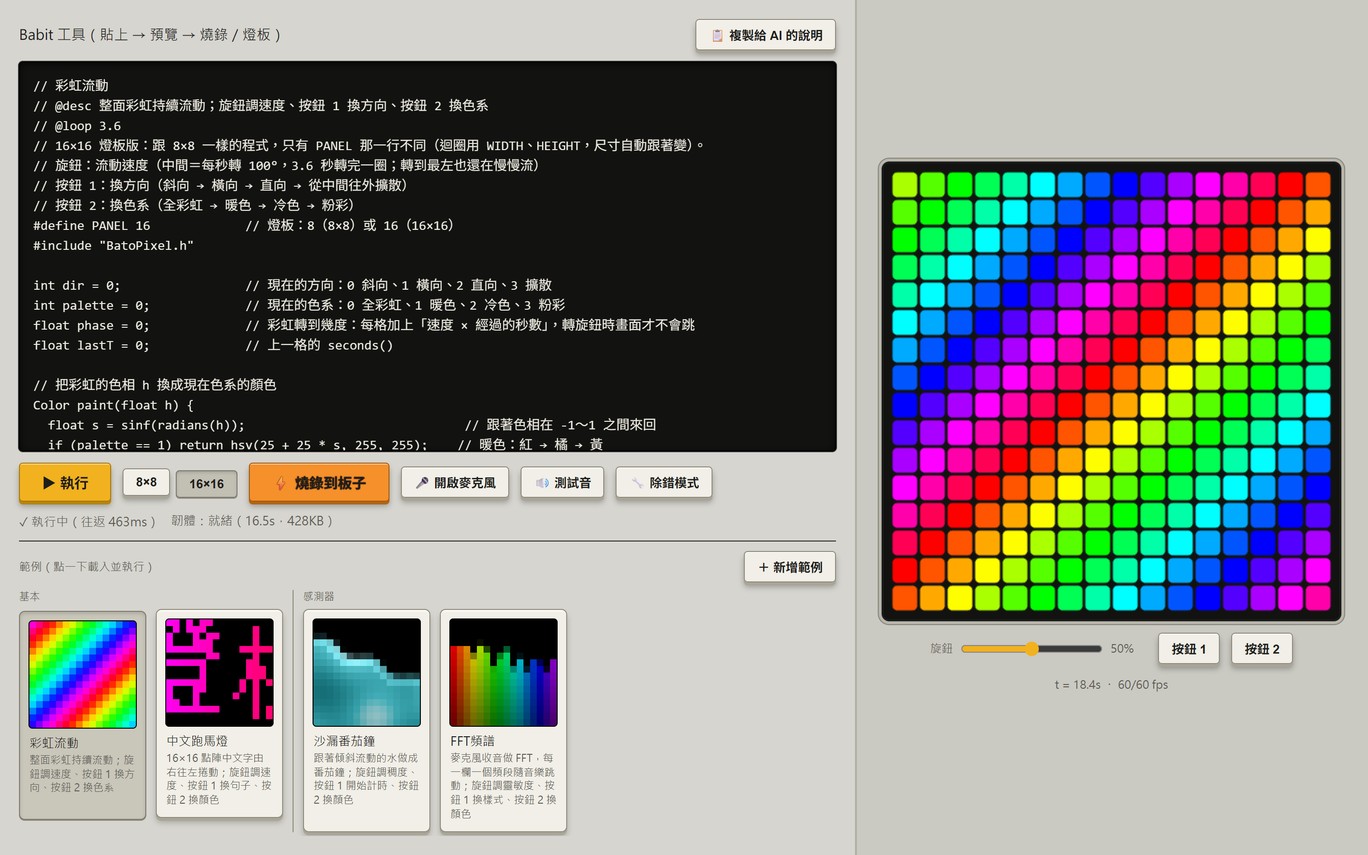Enable debug mode 除錯模式
Viewport: 1368px width, 855px height.
pos(664,483)
